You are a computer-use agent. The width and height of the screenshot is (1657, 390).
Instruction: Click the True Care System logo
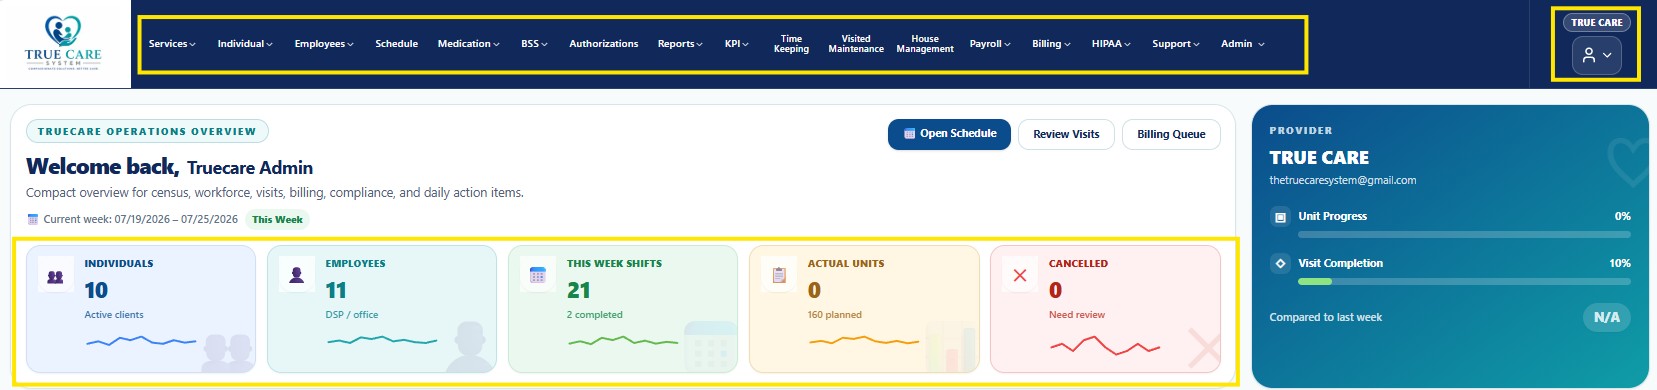pos(63,43)
